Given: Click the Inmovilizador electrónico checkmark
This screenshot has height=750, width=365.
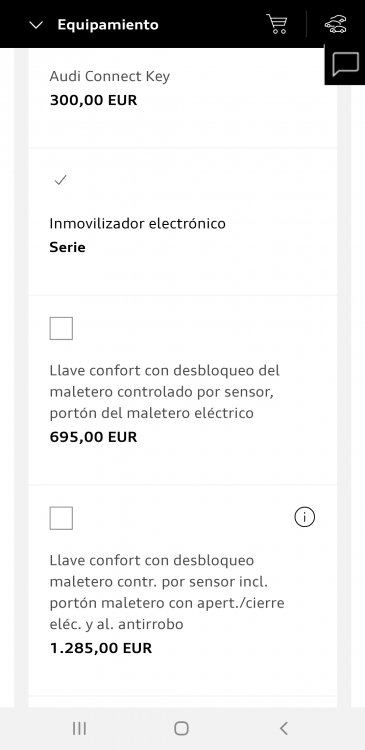Looking at the screenshot, I should (61, 180).
